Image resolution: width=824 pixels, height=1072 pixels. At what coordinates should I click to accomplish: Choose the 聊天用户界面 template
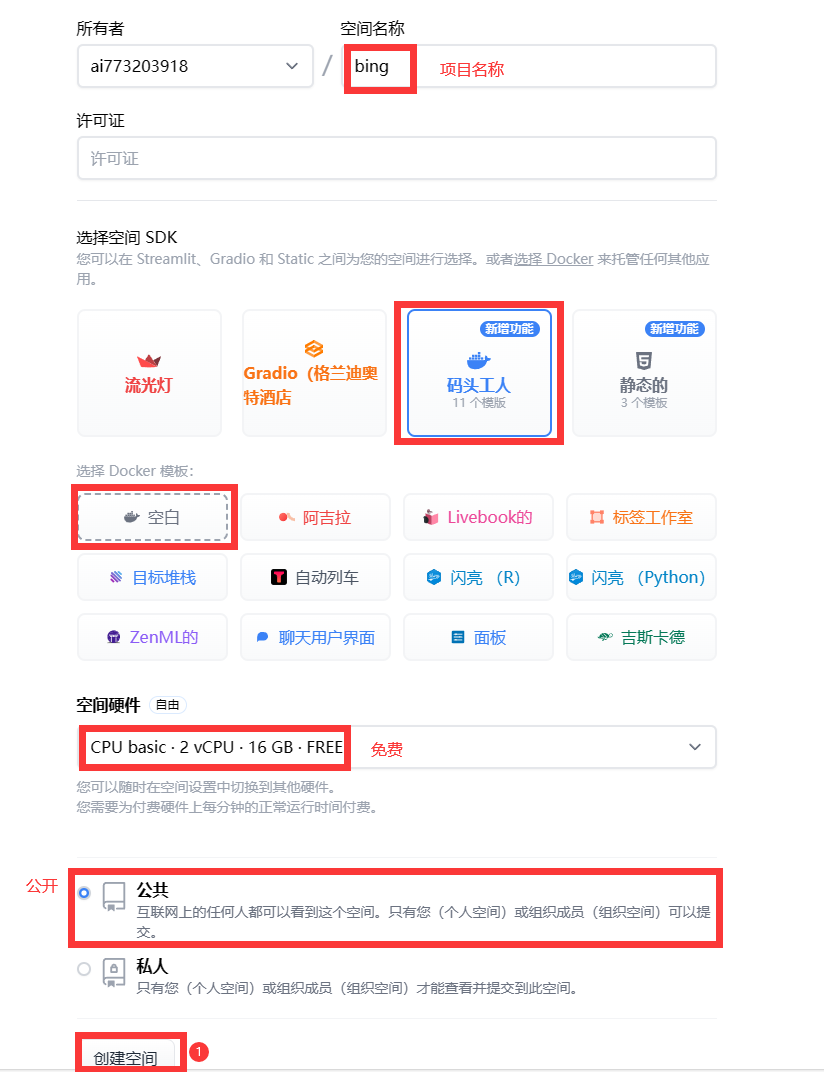click(x=315, y=637)
